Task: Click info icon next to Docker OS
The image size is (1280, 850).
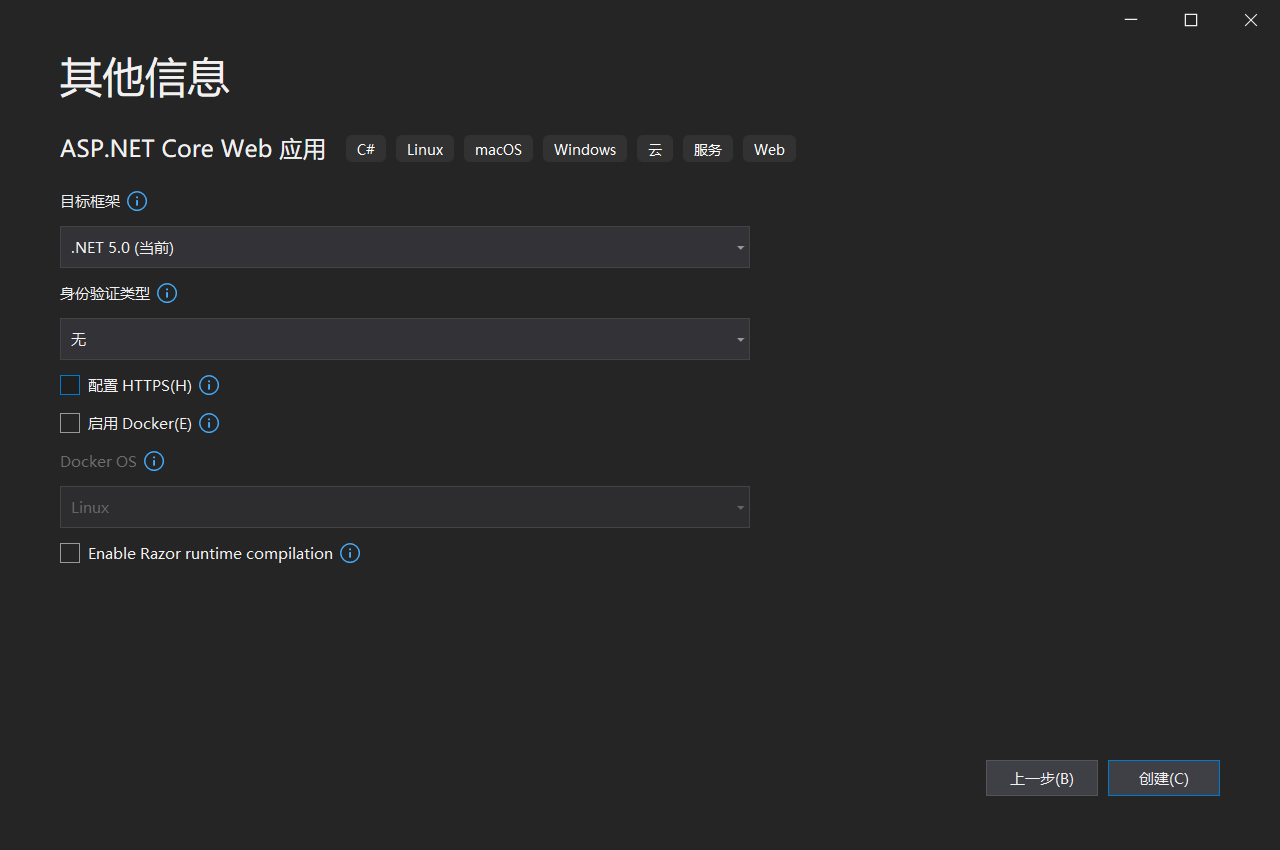Action: (x=154, y=461)
